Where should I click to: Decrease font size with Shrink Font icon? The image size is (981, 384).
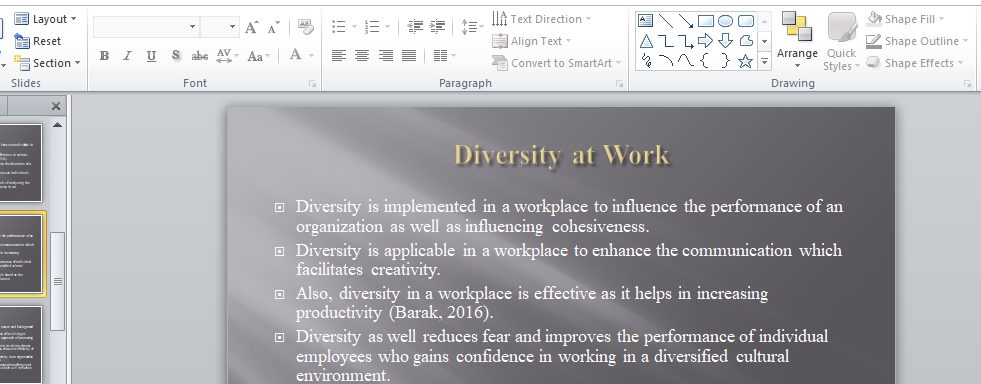[x=273, y=27]
